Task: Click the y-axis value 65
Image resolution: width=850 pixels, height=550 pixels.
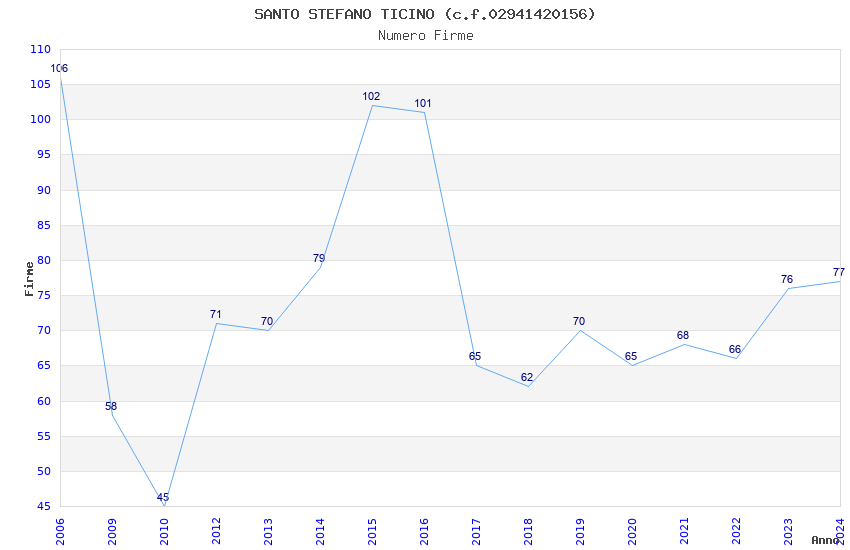Action: coord(44,366)
